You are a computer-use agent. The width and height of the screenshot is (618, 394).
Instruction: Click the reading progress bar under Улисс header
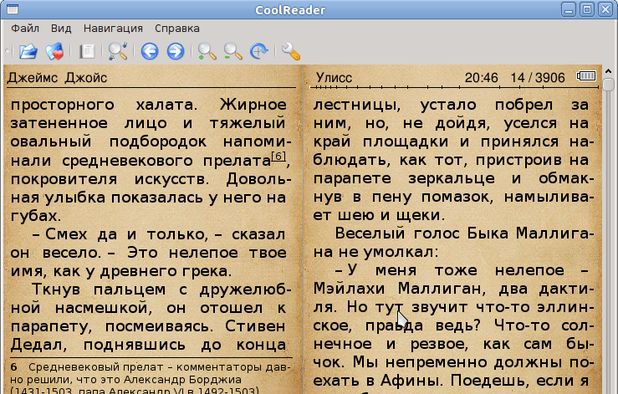[454, 87]
